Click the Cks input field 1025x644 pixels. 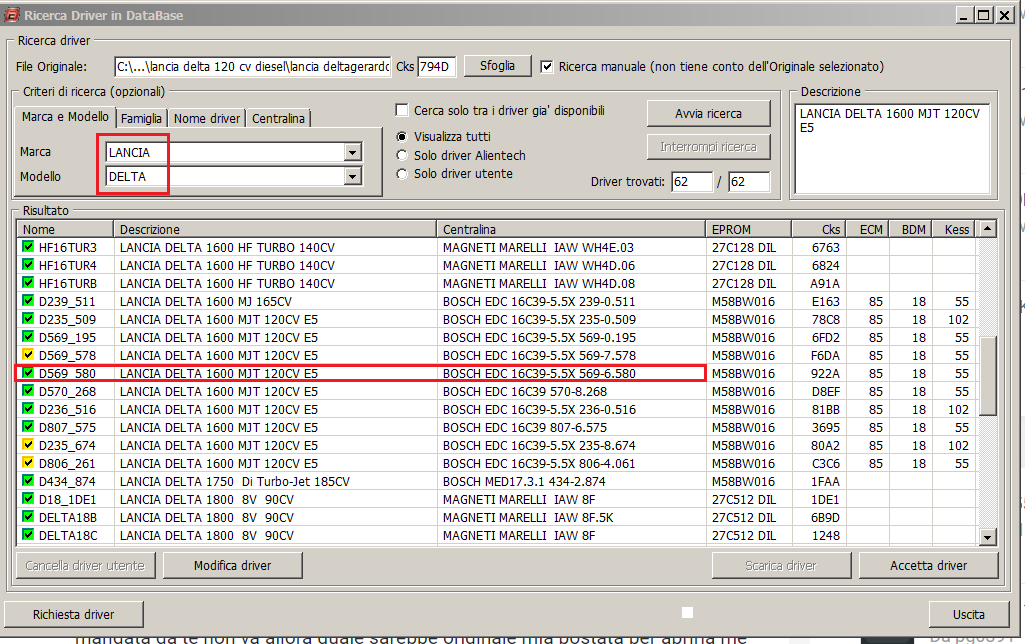tap(436, 67)
